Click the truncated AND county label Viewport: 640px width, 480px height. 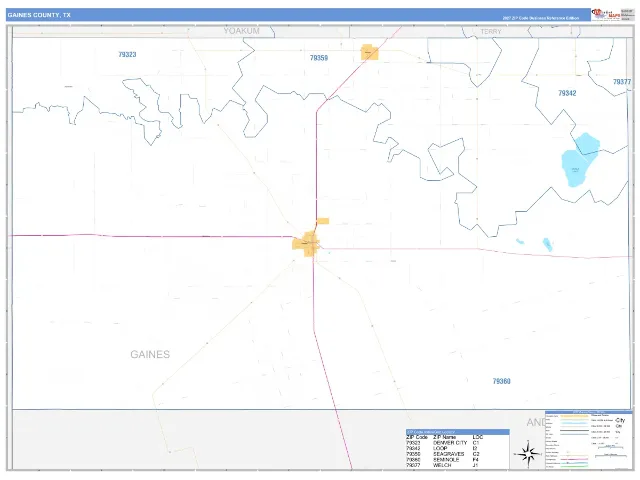click(536, 422)
